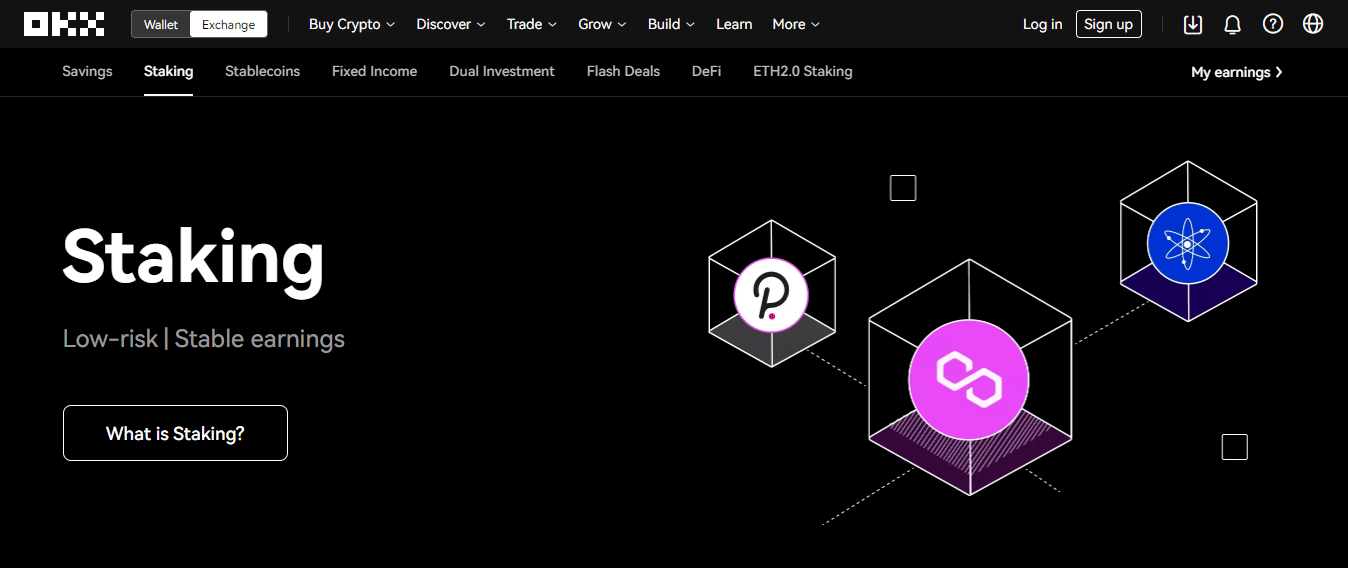This screenshot has width=1348, height=568.
Task: Open the Learn page
Action: pyautogui.click(x=734, y=24)
